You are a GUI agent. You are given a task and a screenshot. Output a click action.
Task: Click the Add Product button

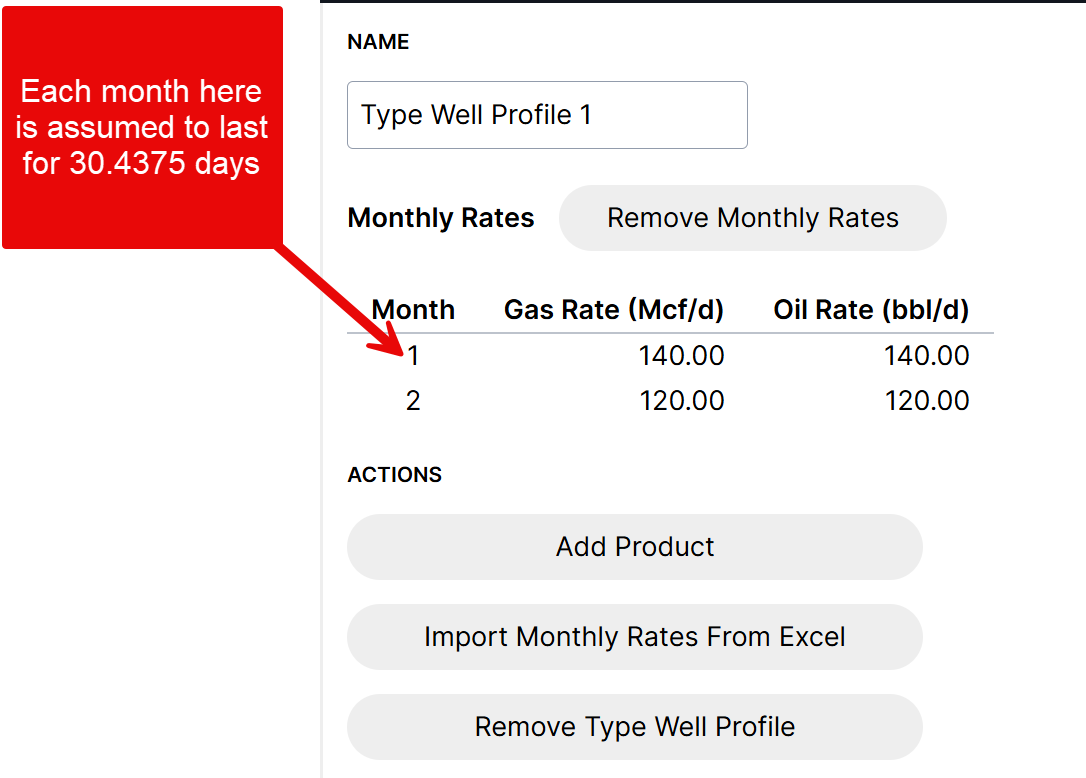(634, 547)
